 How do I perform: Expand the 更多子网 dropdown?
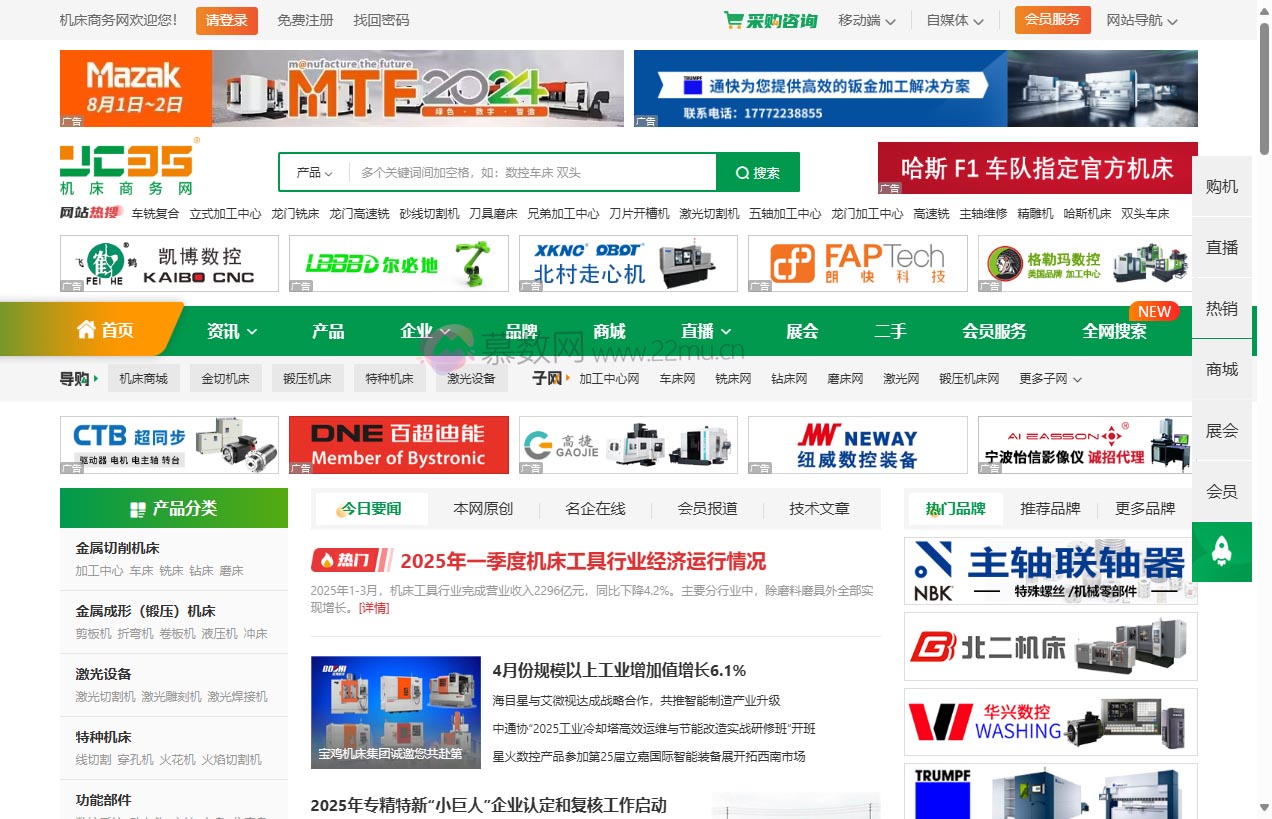click(x=1043, y=379)
